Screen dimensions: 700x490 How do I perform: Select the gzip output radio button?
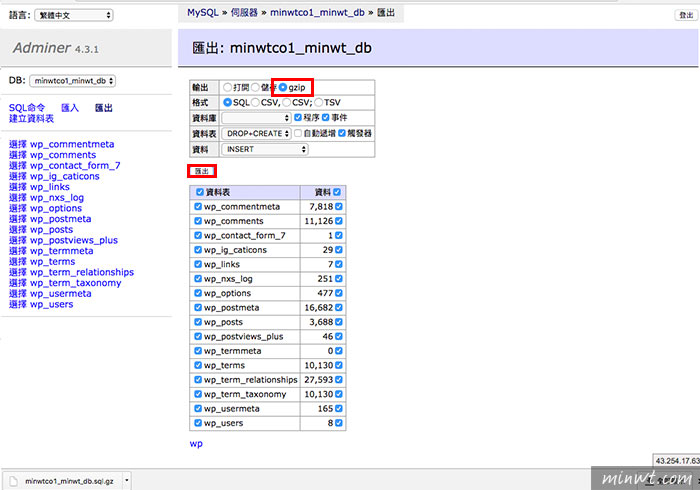click(283, 87)
